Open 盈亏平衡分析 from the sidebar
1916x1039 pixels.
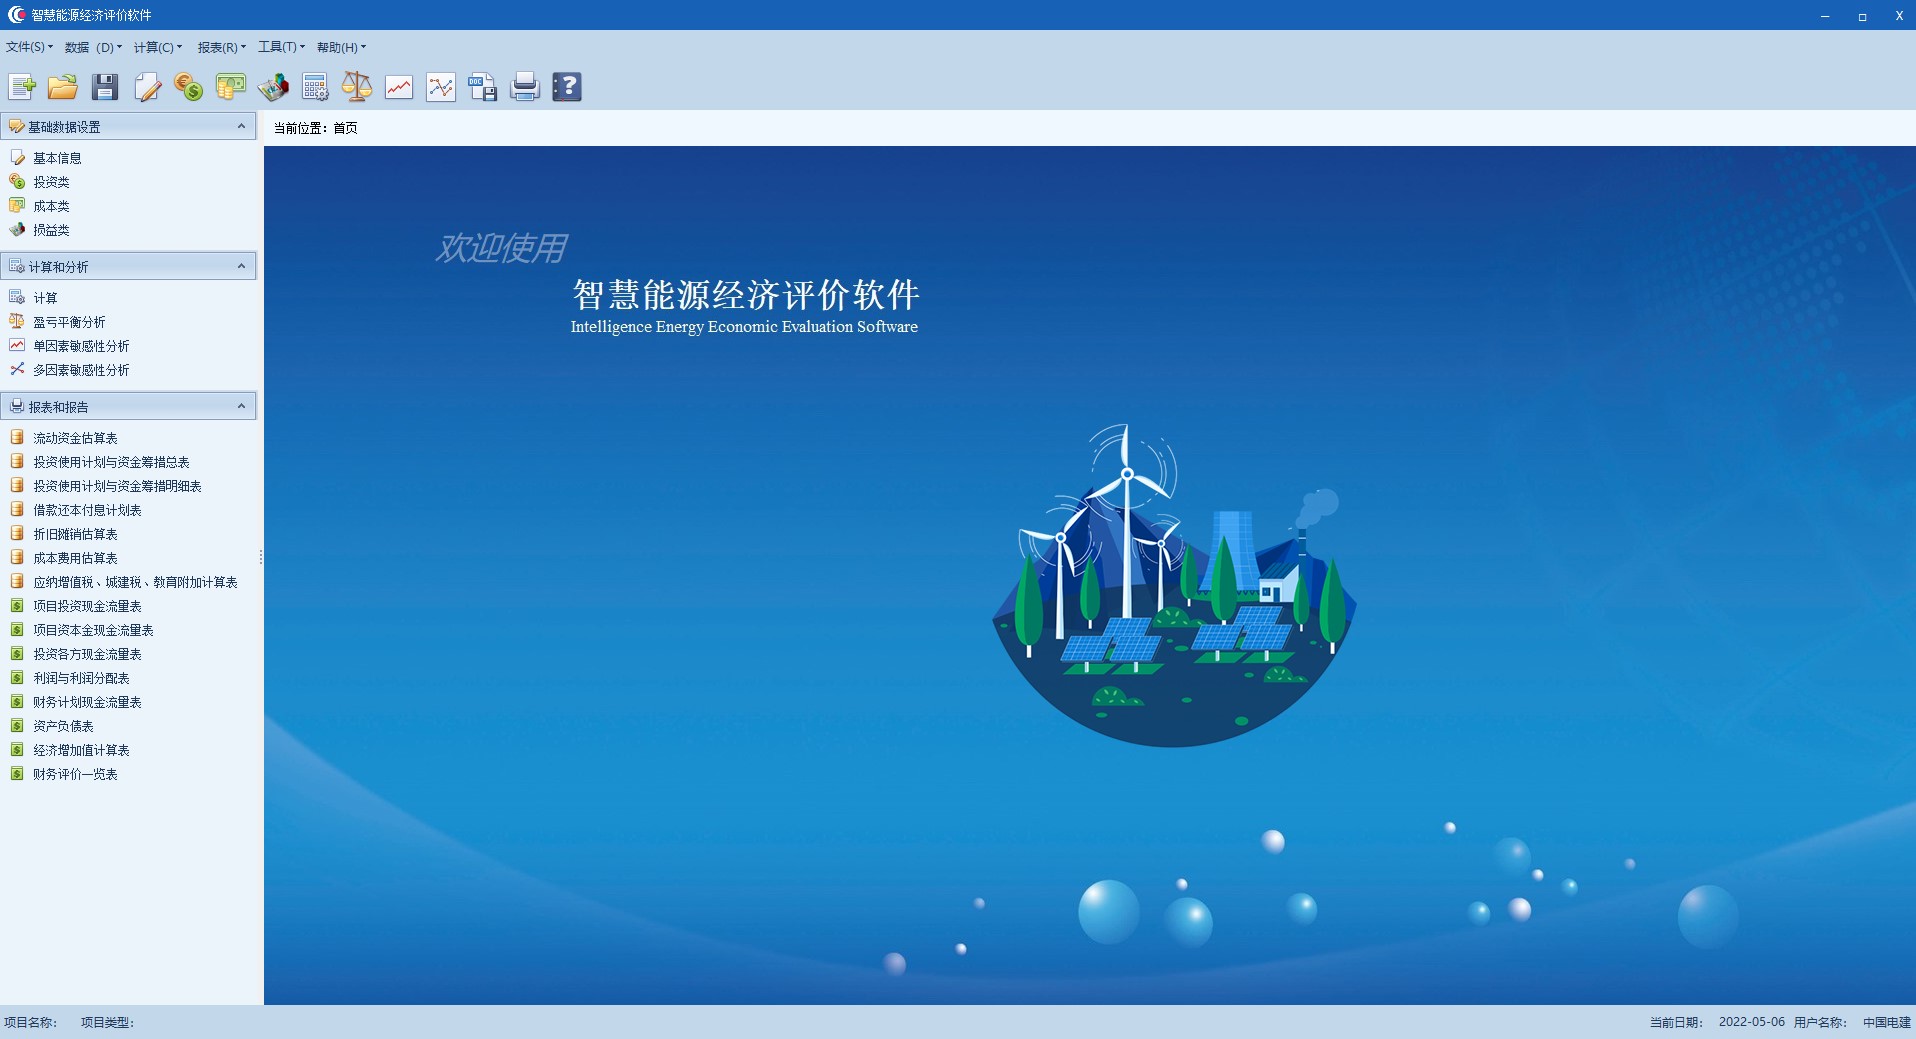69,322
